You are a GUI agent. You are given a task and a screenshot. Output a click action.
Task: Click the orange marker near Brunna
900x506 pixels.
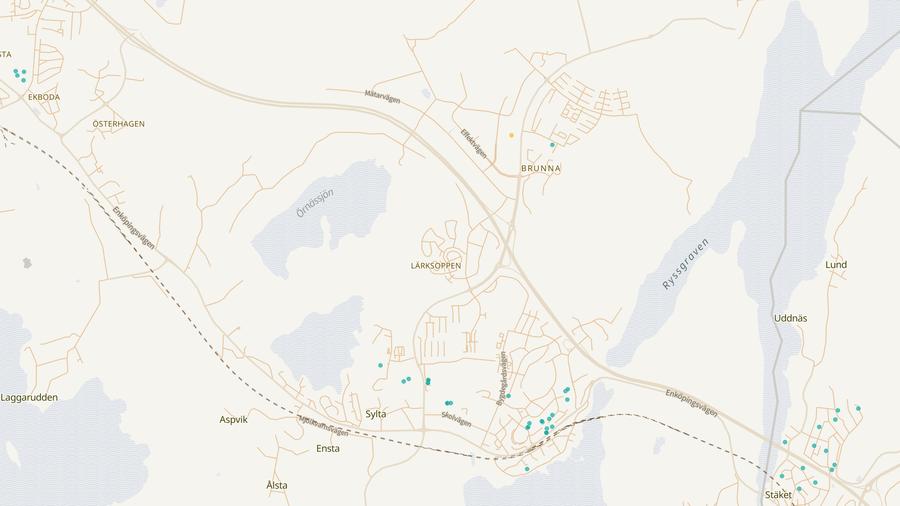click(x=511, y=135)
